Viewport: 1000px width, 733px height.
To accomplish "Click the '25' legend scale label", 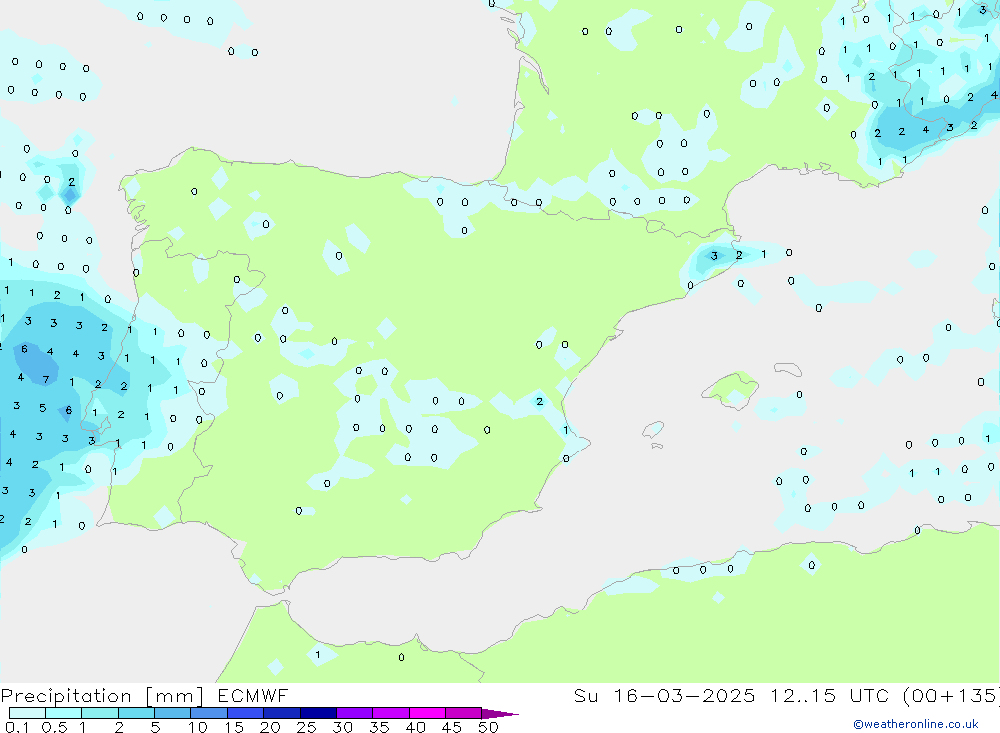I will coord(306,727).
